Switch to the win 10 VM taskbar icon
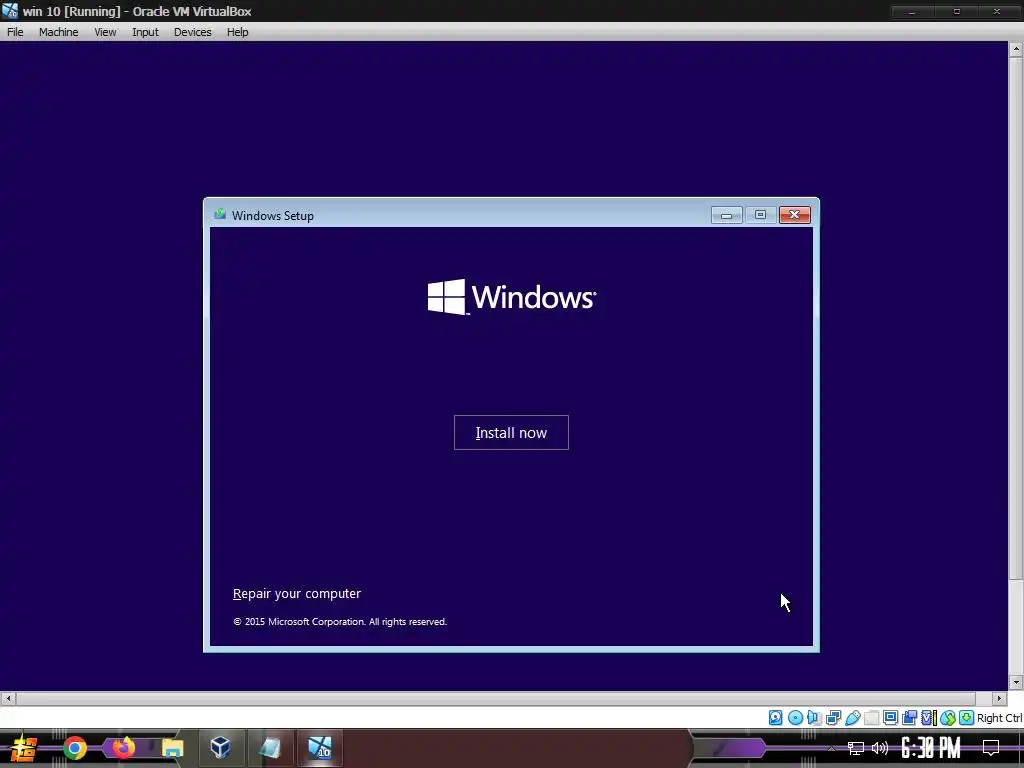The width and height of the screenshot is (1024, 768). pyautogui.click(x=320, y=748)
